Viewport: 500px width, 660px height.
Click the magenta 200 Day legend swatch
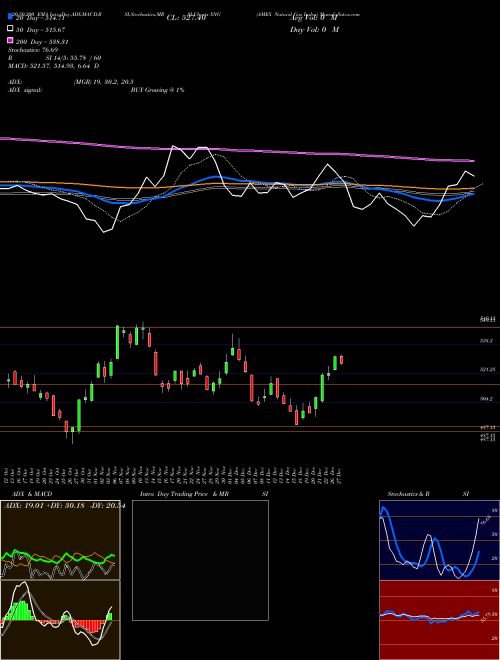pos(10,40)
